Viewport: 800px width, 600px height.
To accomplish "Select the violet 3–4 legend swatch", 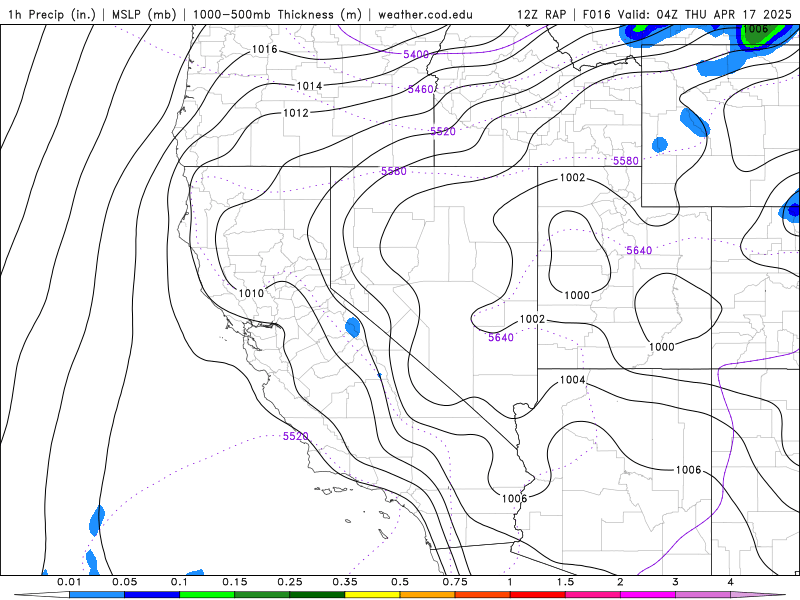I will point(703,595).
